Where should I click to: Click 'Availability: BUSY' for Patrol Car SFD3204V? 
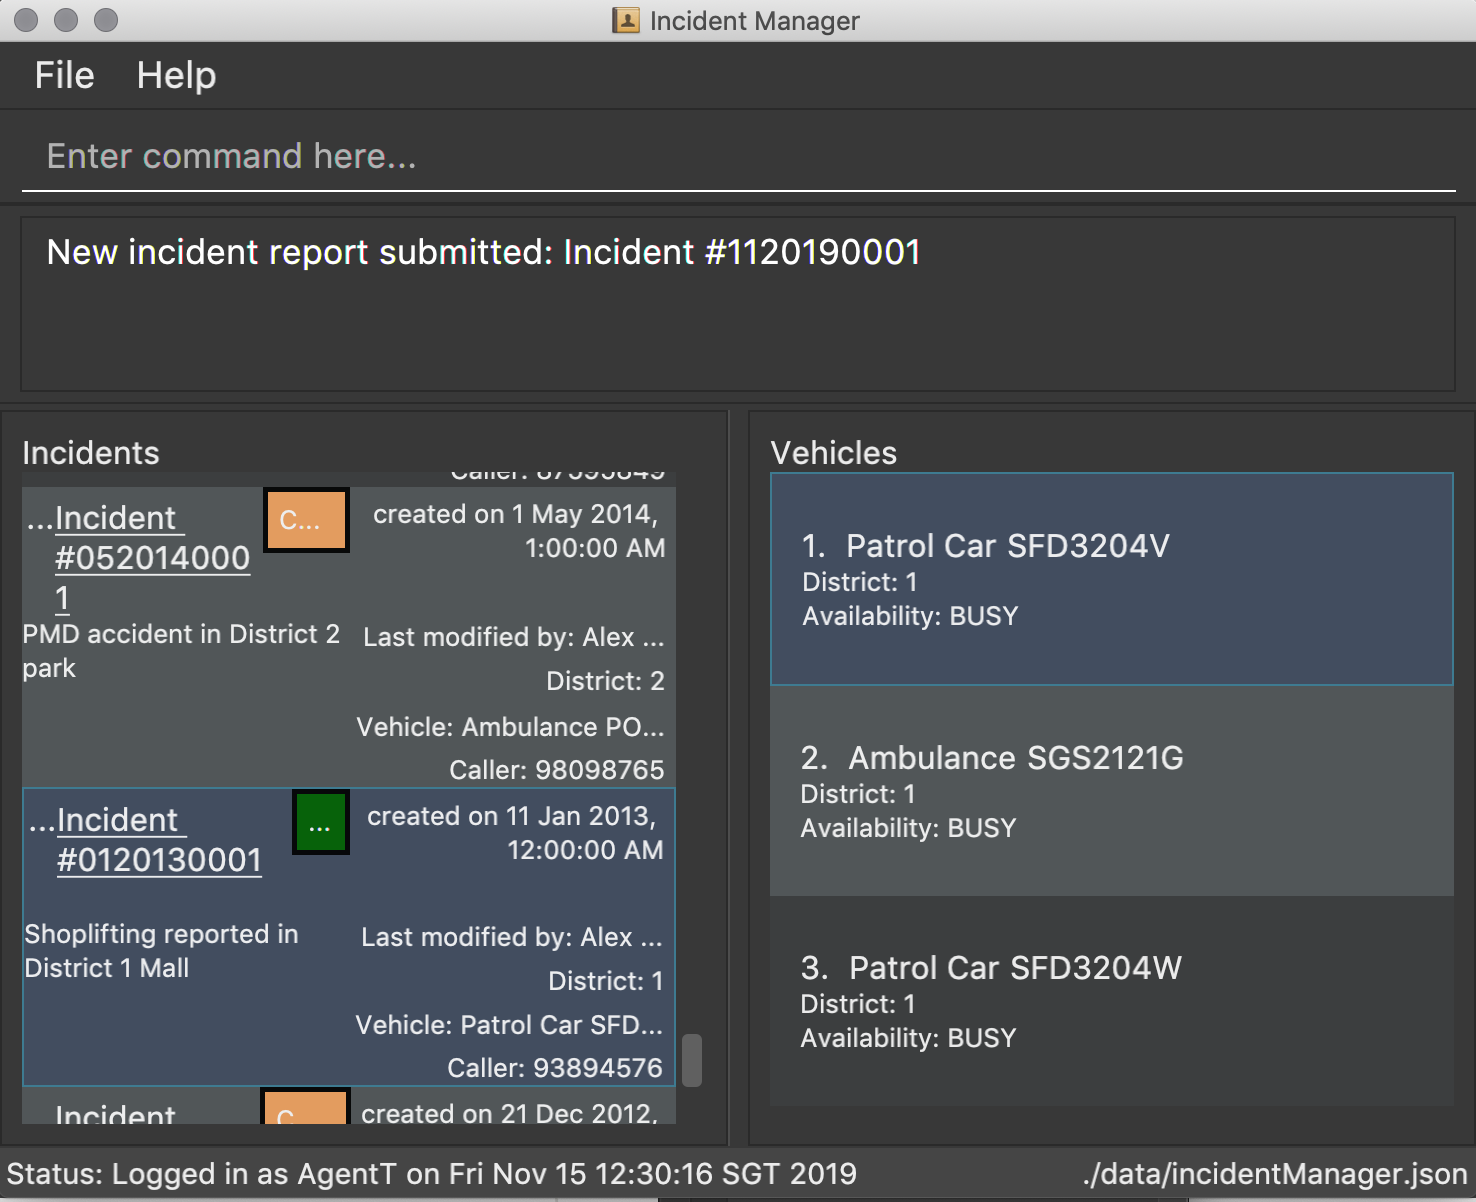pyautogui.click(x=910, y=616)
